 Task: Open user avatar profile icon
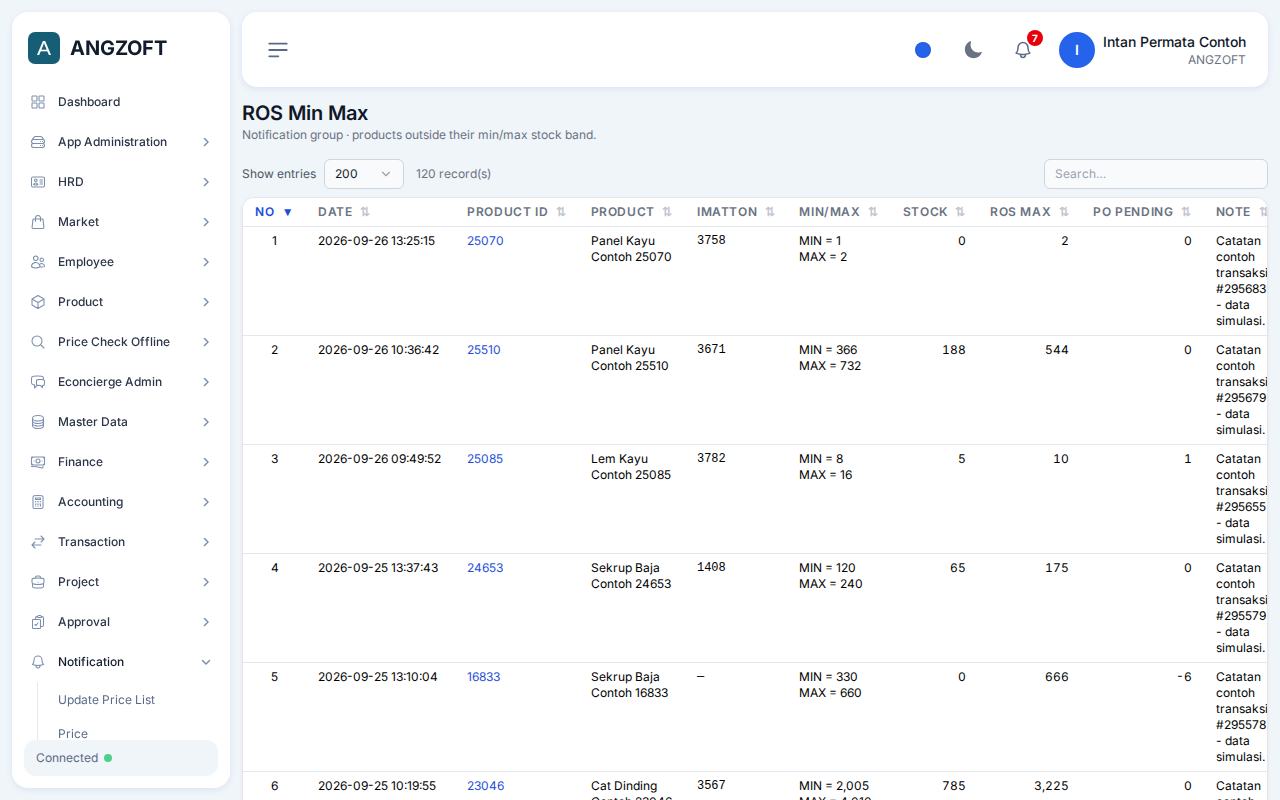pyautogui.click(x=1077, y=50)
